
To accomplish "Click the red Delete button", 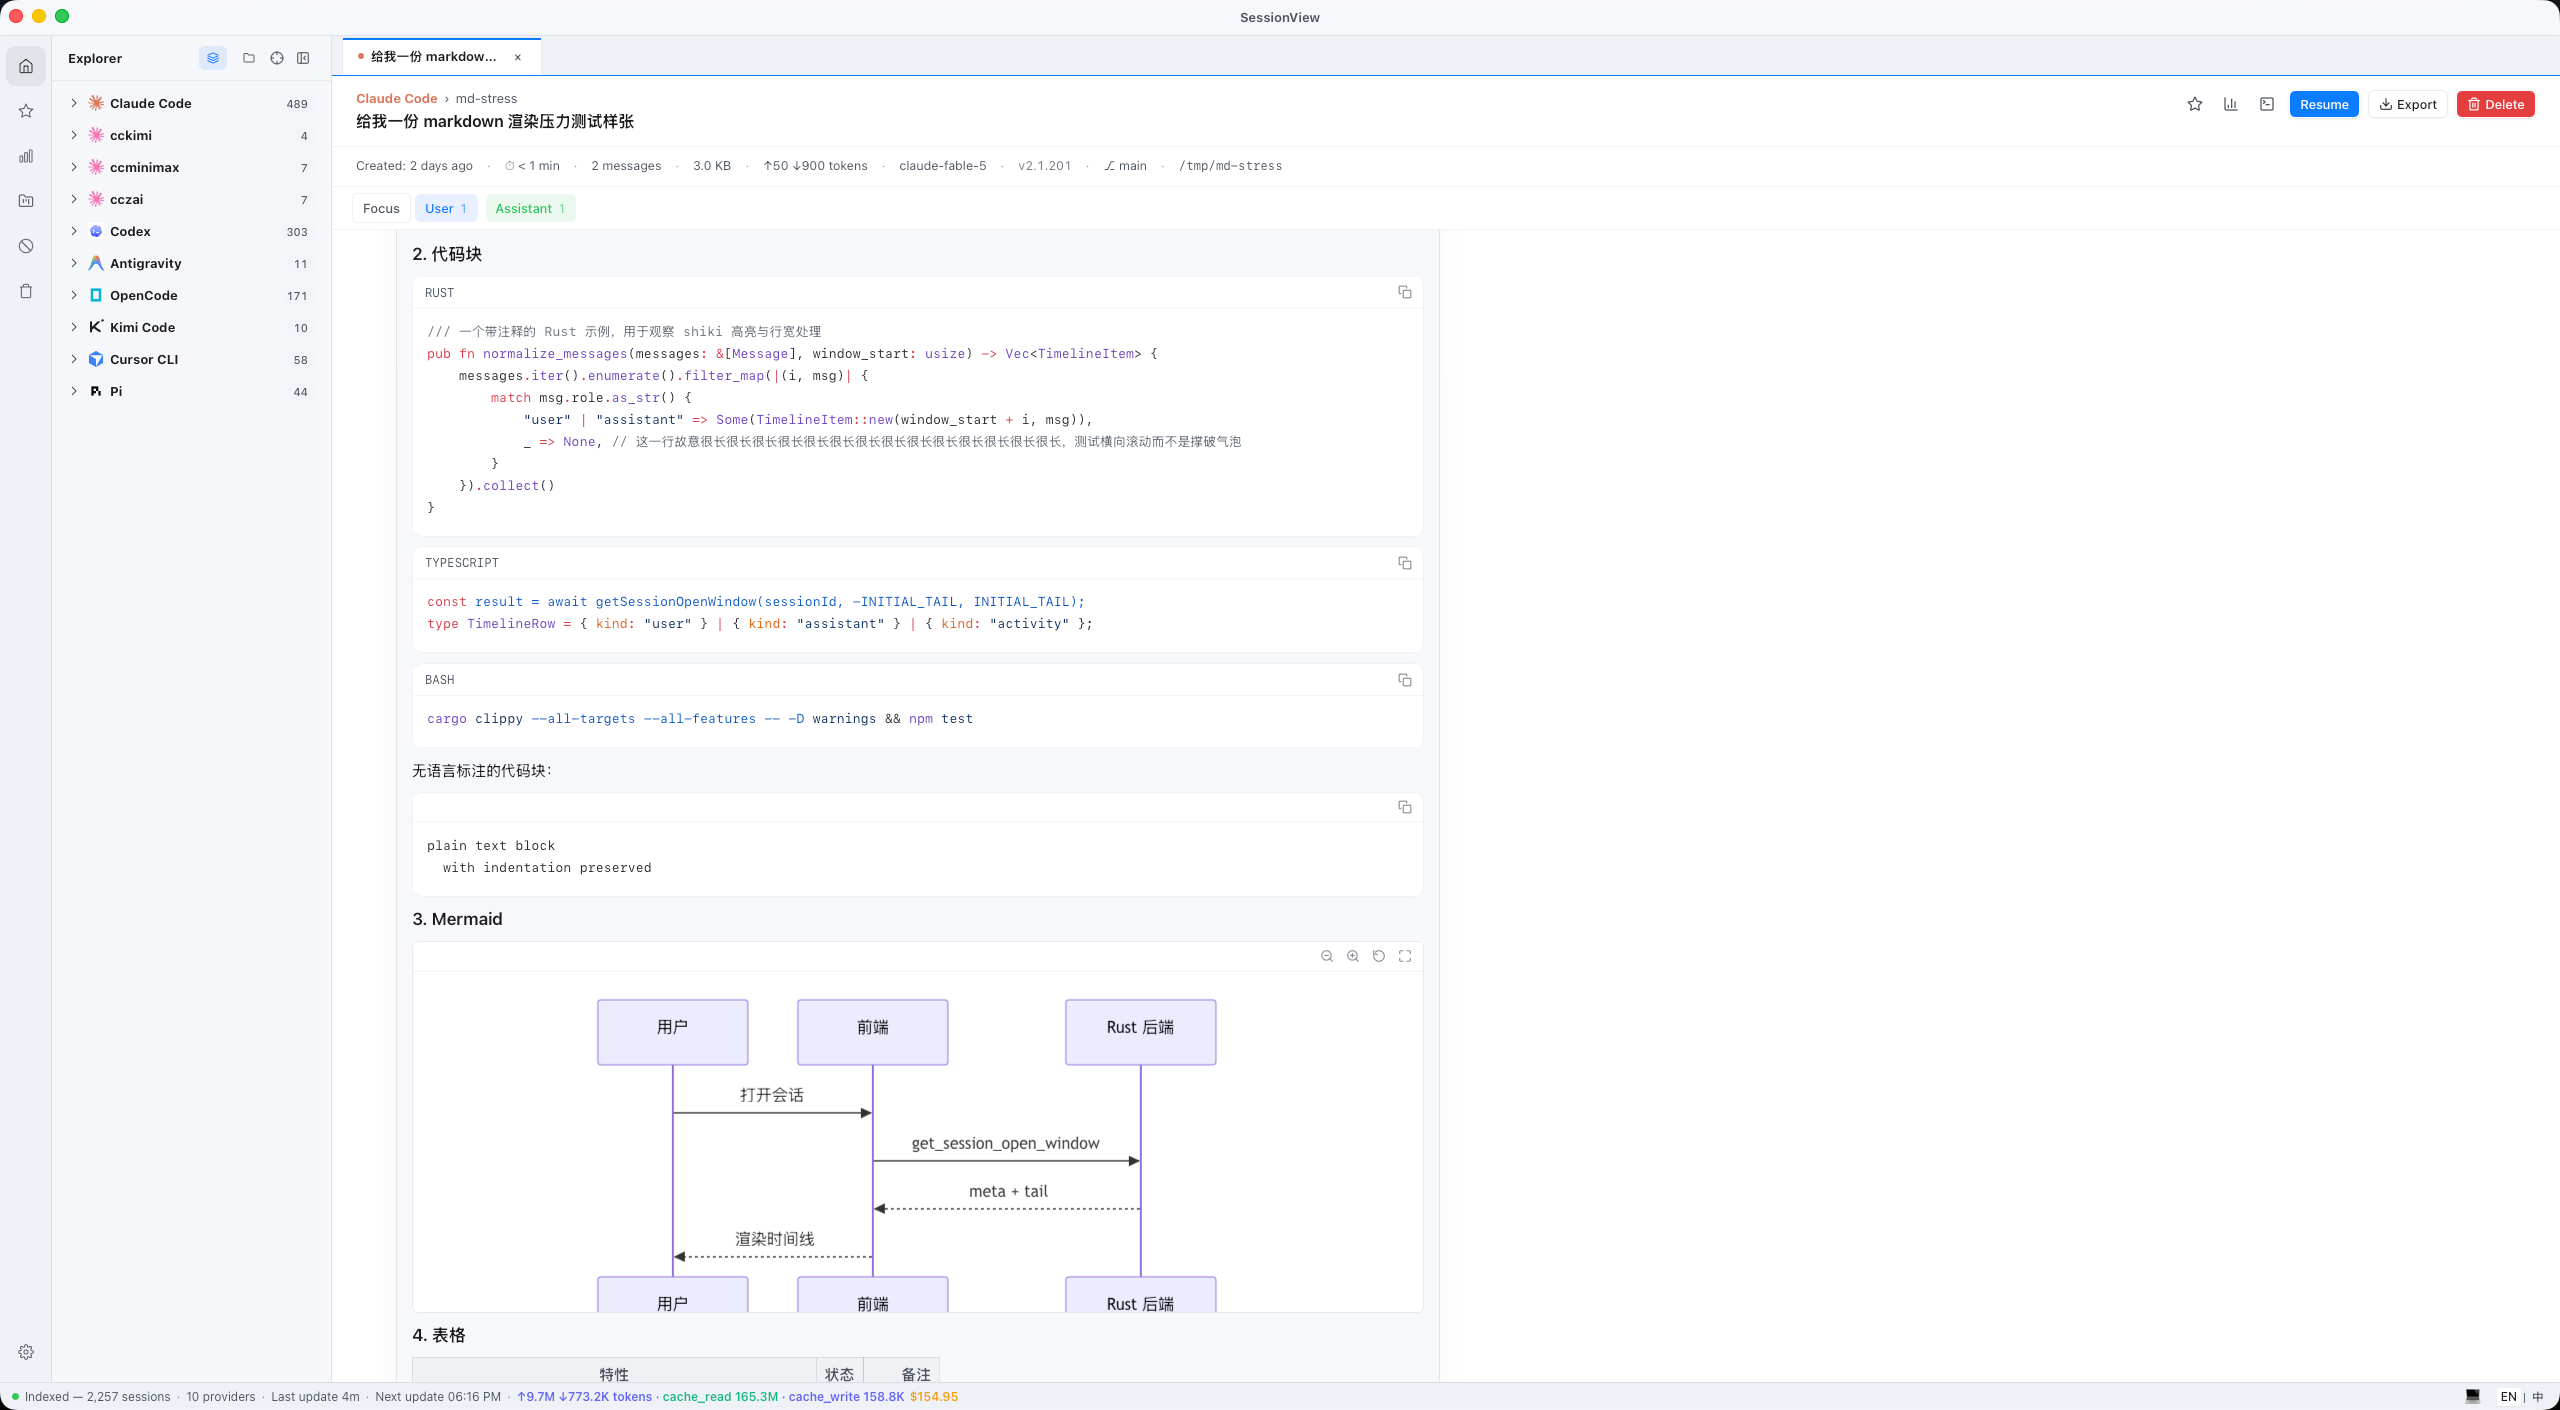I will (2495, 104).
